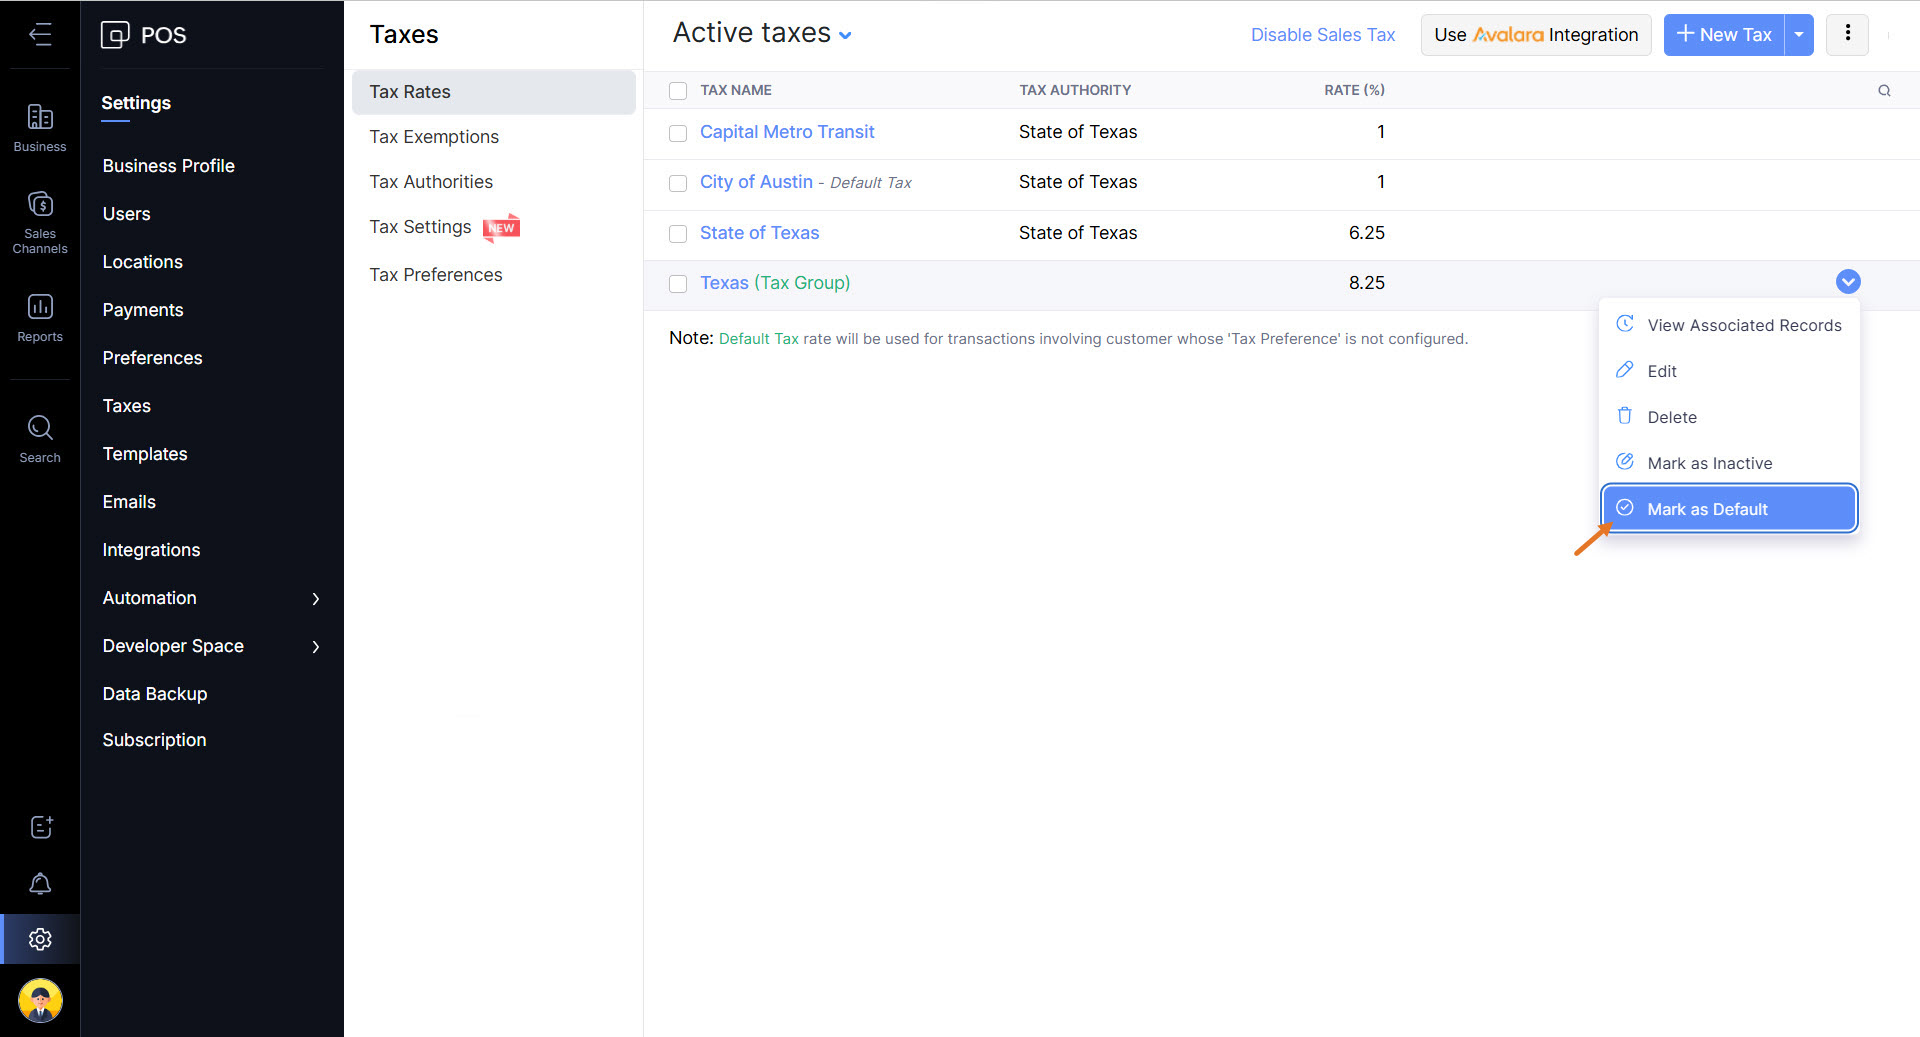This screenshot has height=1037, width=1920.
Task: Open the three-dot more options menu
Action: [x=1847, y=35]
